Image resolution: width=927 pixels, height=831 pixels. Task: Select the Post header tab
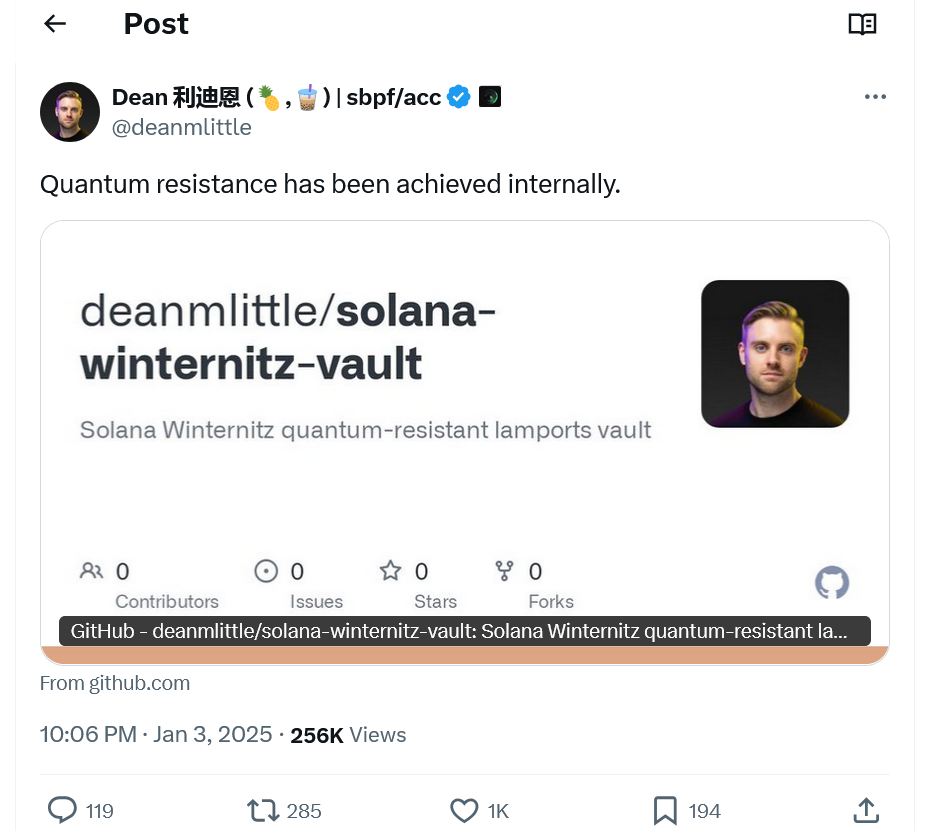pos(155,23)
